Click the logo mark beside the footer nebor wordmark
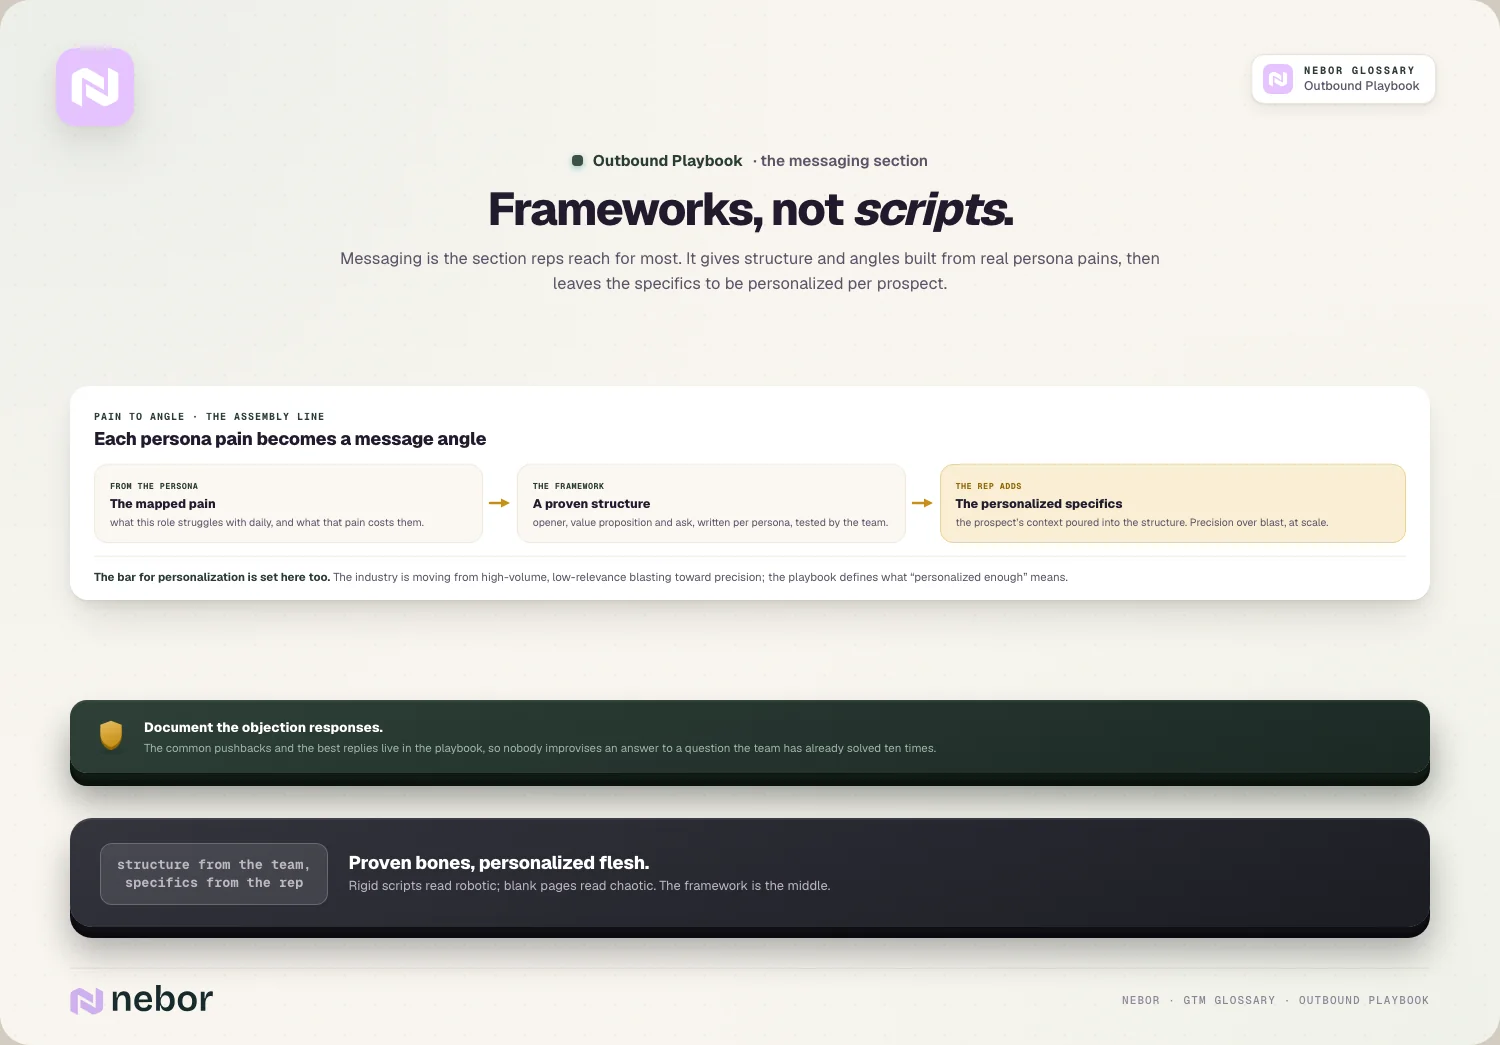1500x1045 pixels. pos(87,1000)
